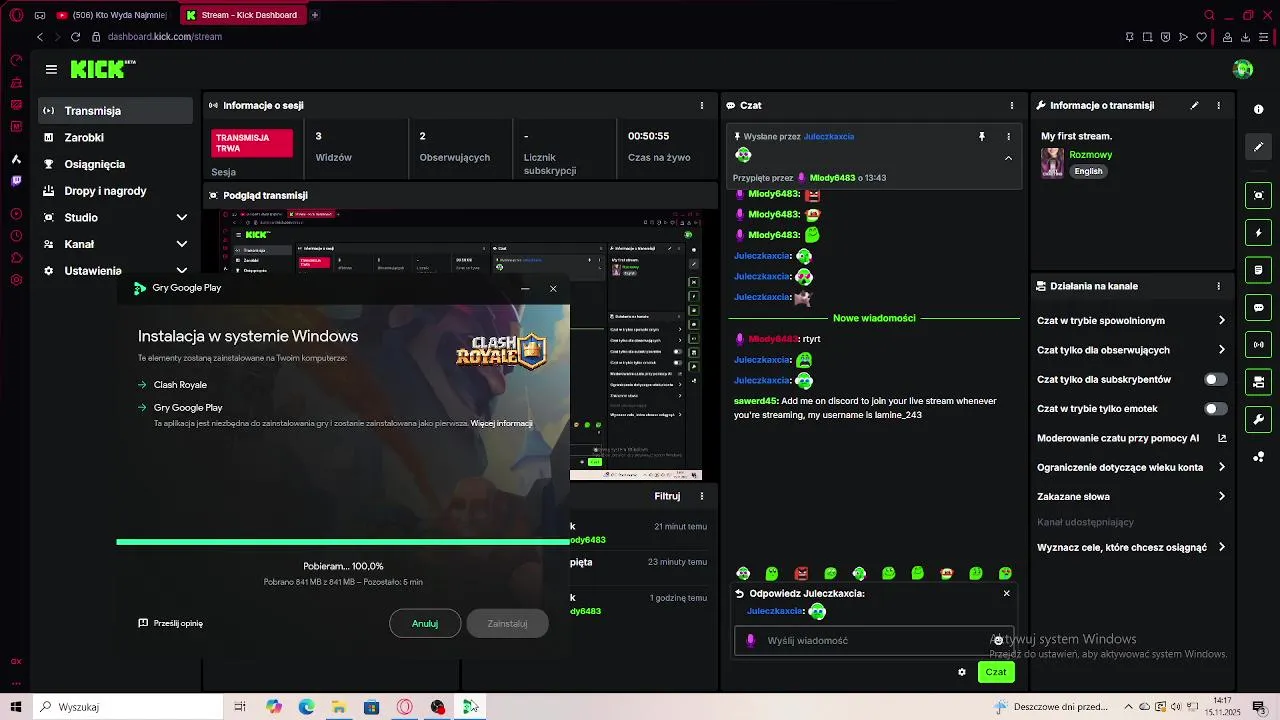The width and height of the screenshot is (1280, 720).
Task: Toggle the wrench widget icon
Action: point(1259,419)
